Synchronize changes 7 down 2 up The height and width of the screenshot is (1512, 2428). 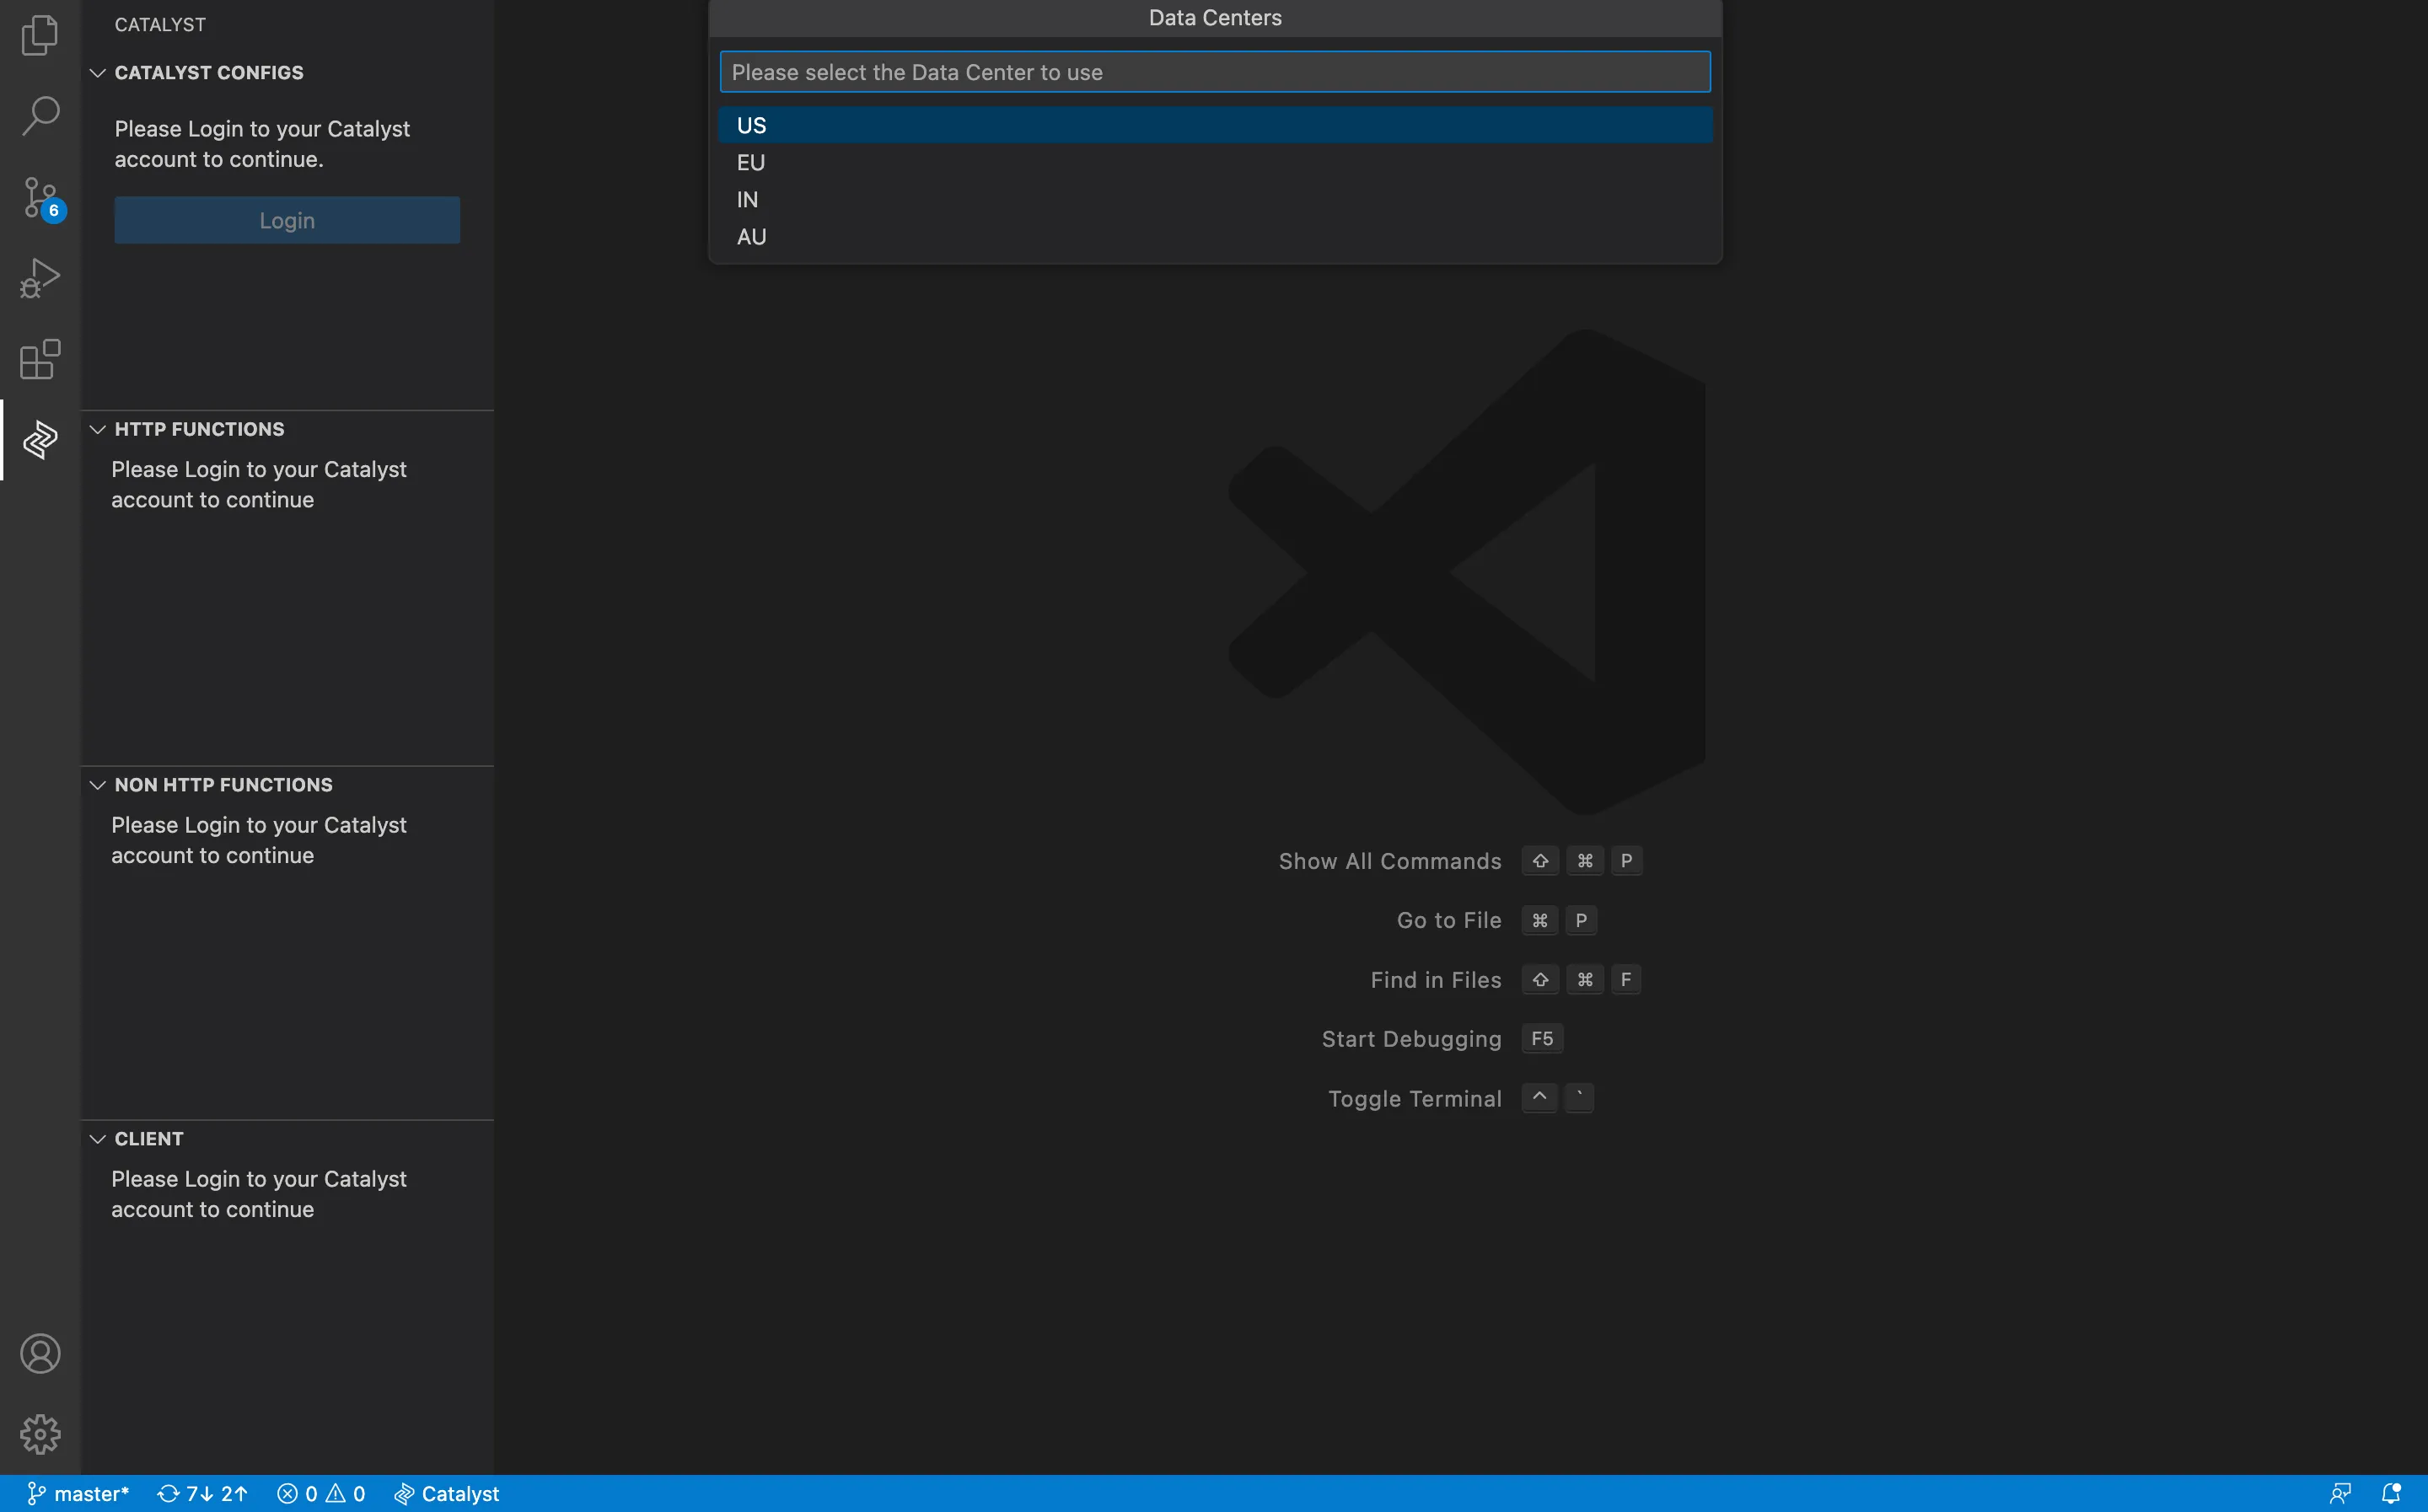(203, 1493)
